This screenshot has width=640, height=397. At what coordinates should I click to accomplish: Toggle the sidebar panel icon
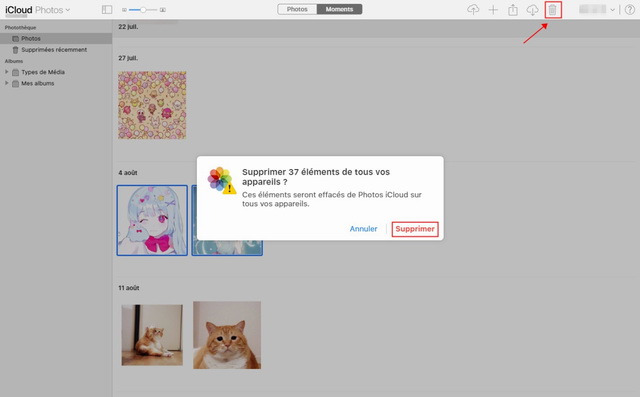coord(107,9)
